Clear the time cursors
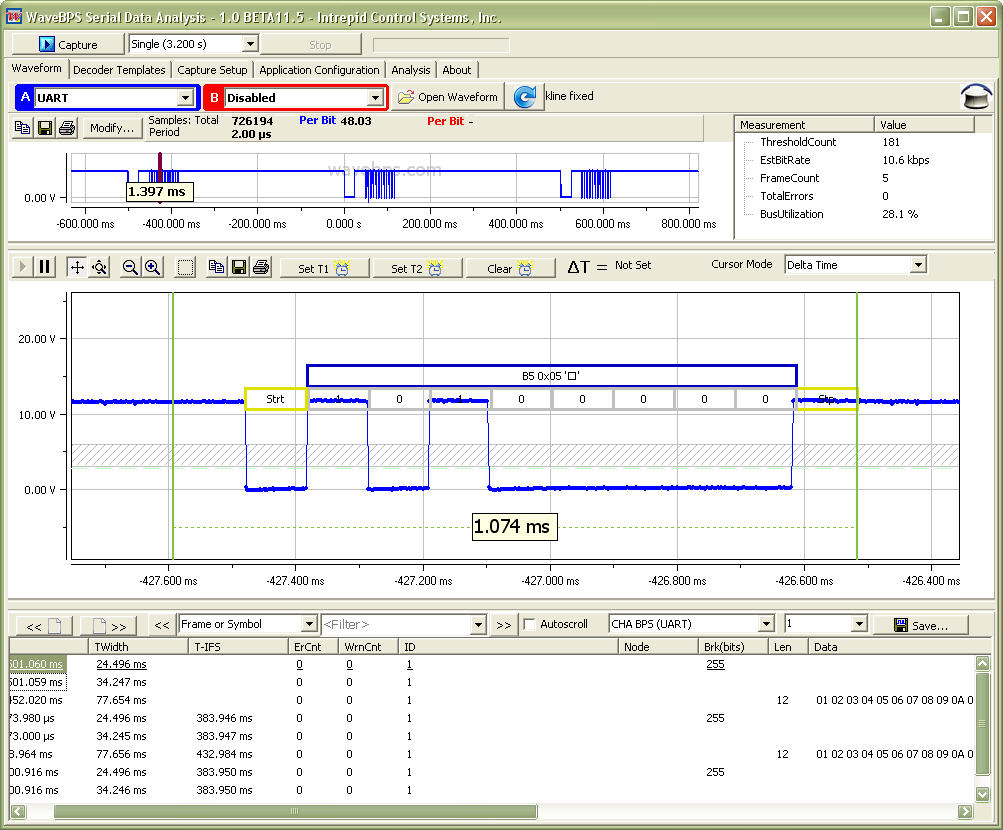 click(x=510, y=268)
